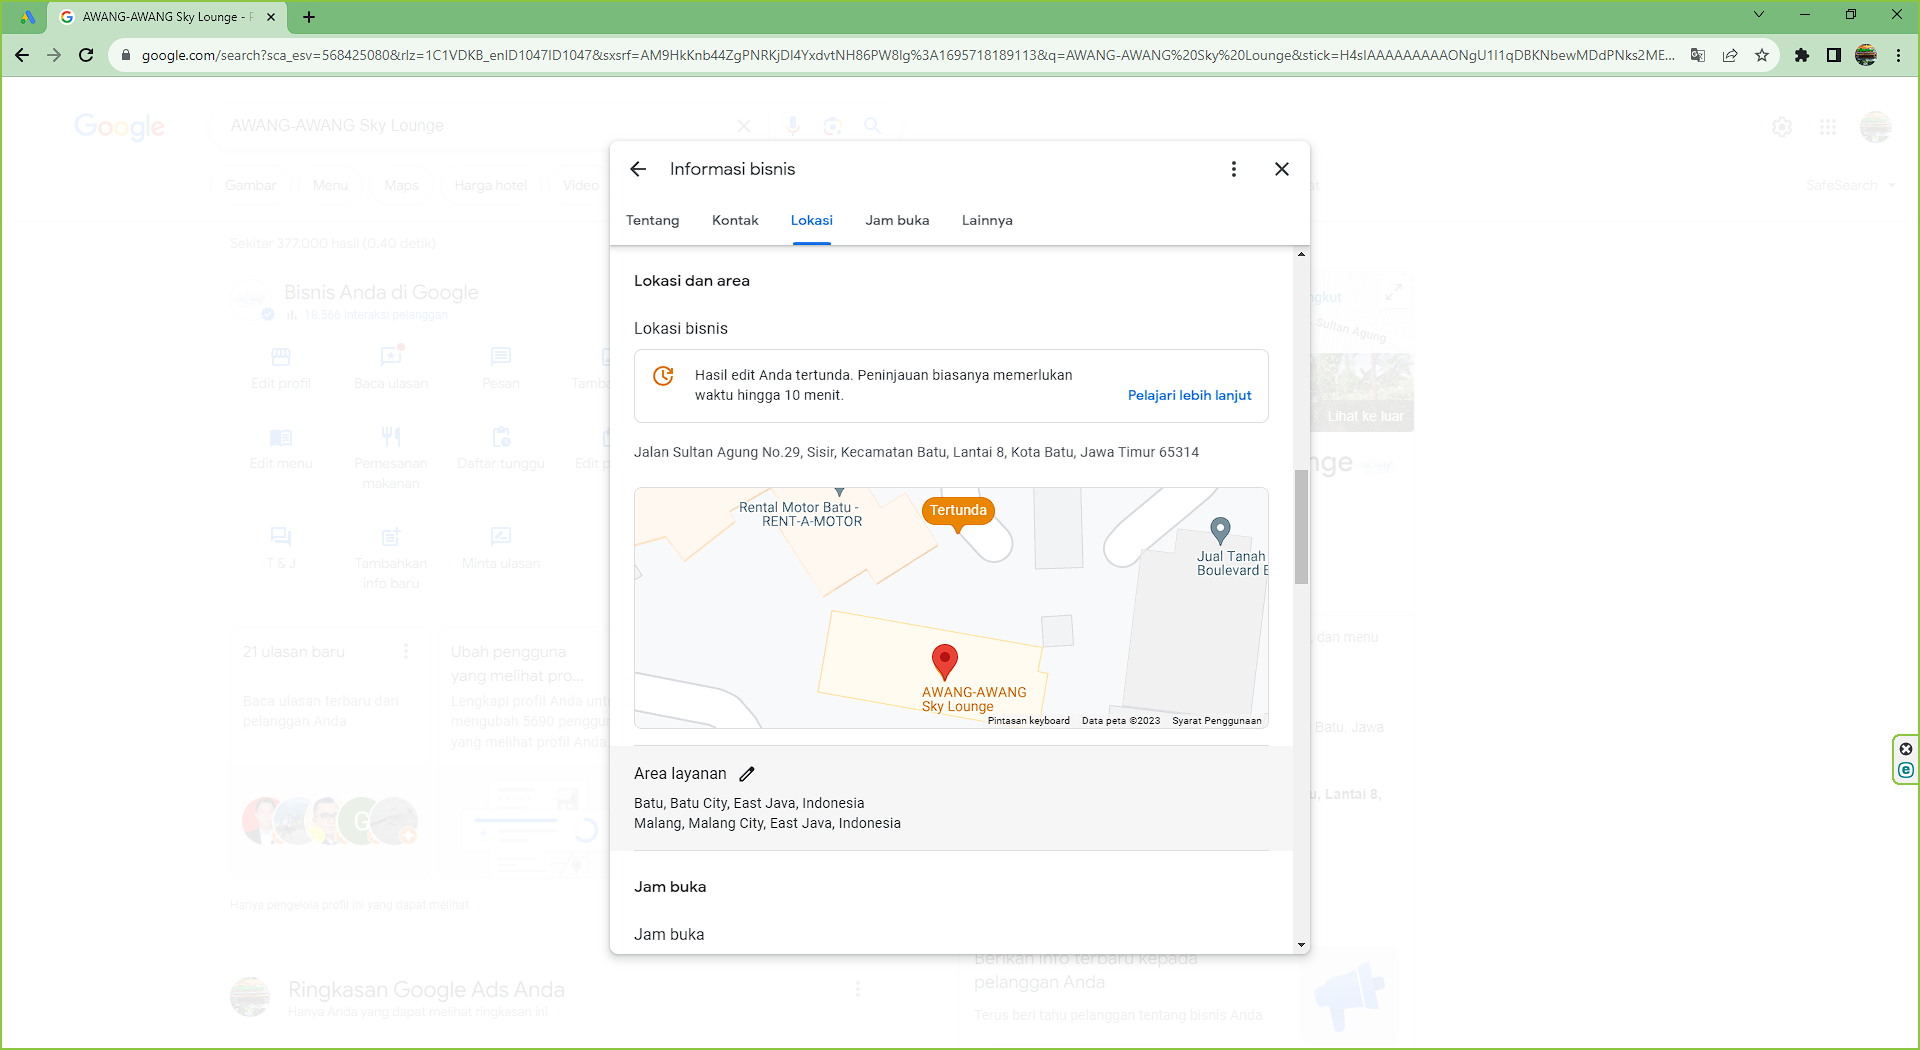Click the Malang, Malang City service area text
This screenshot has height=1050, width=1920.
click(767, 823)
